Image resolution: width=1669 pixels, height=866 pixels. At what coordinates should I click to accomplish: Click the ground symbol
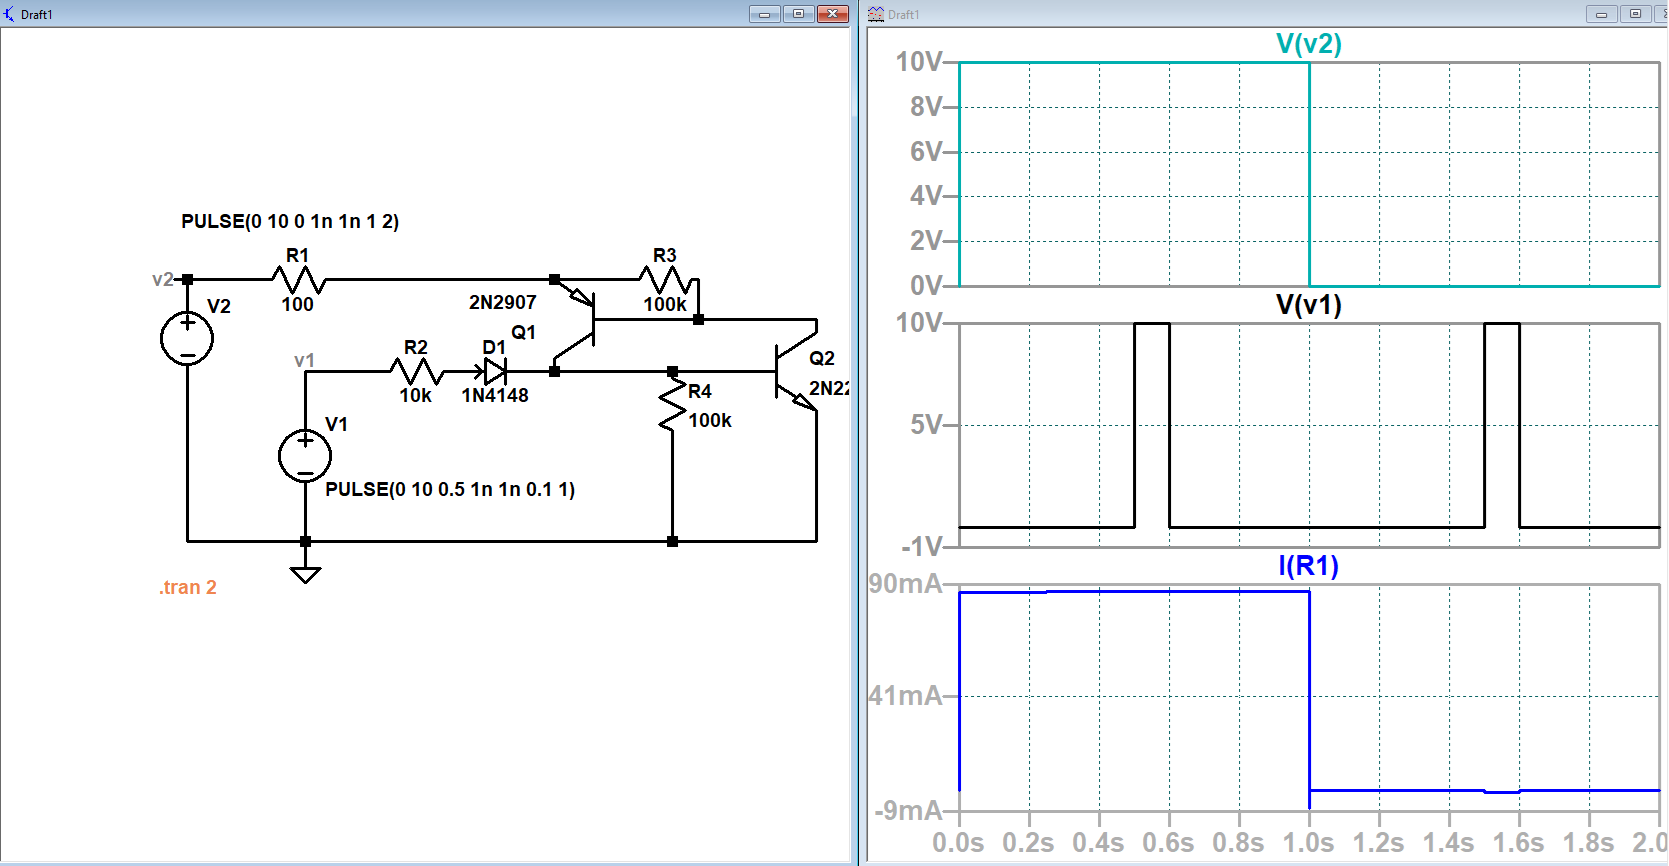point(305,573)
